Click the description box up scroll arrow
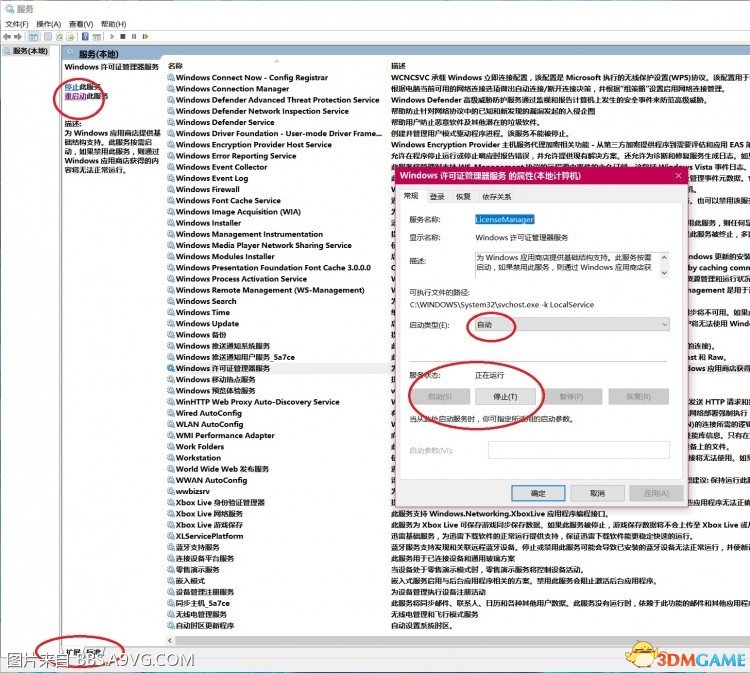This screenshot has width=750, height=673. click(664, 257)
